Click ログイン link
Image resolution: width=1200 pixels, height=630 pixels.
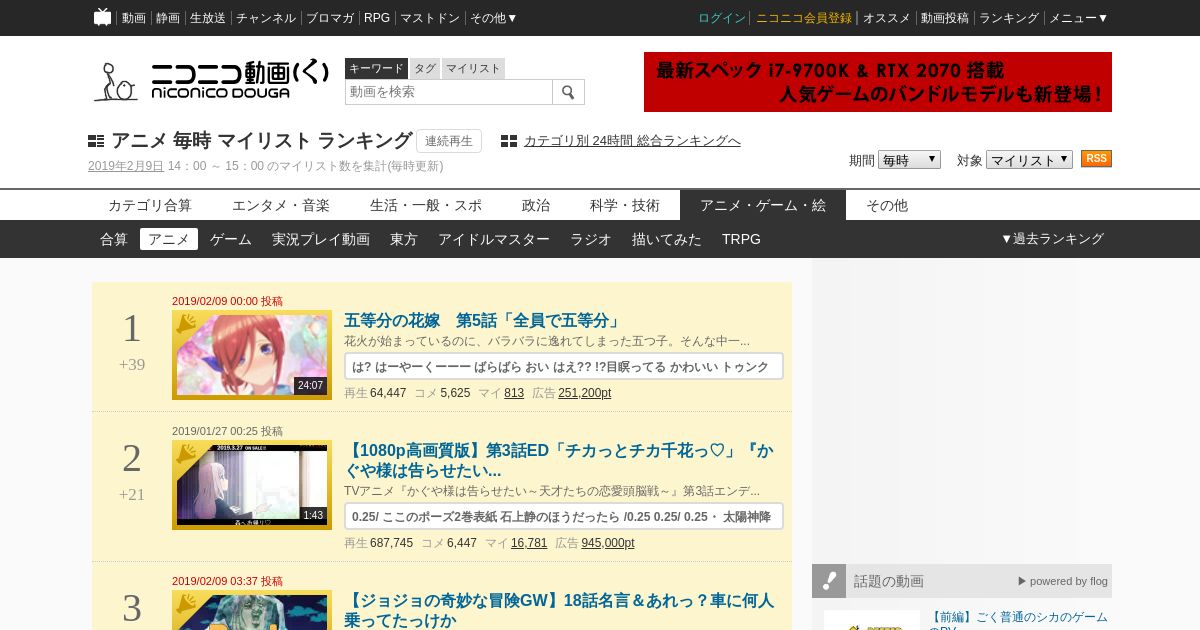[722, 18]
